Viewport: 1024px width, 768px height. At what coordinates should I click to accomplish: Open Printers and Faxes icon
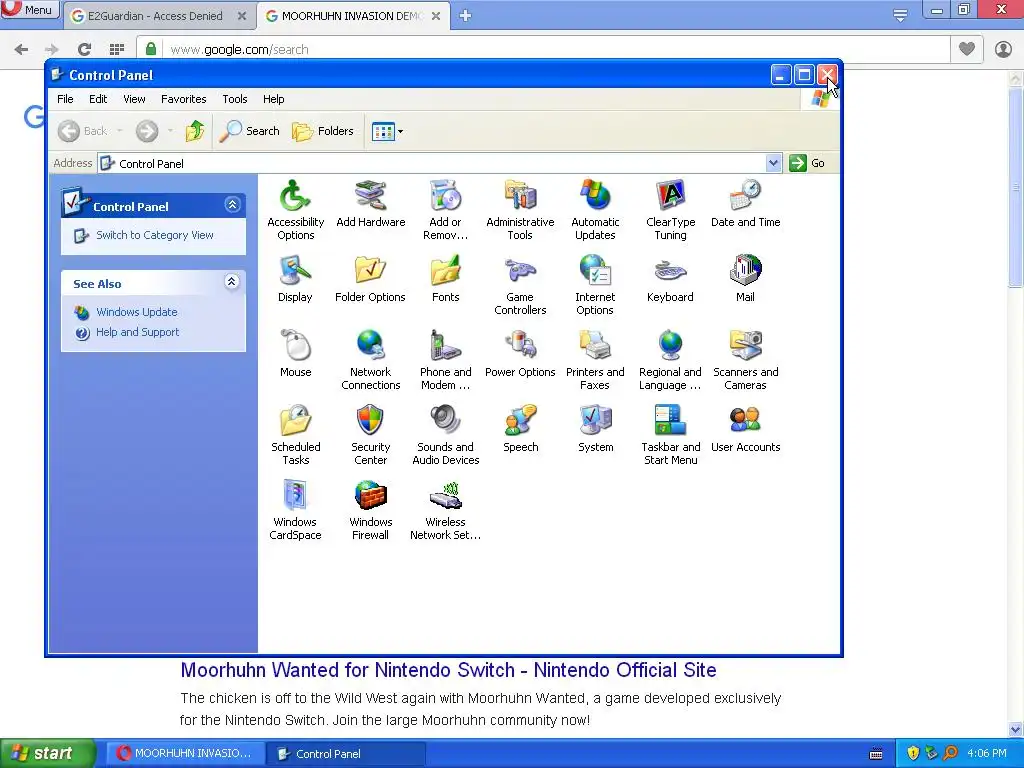pos(595,360)
